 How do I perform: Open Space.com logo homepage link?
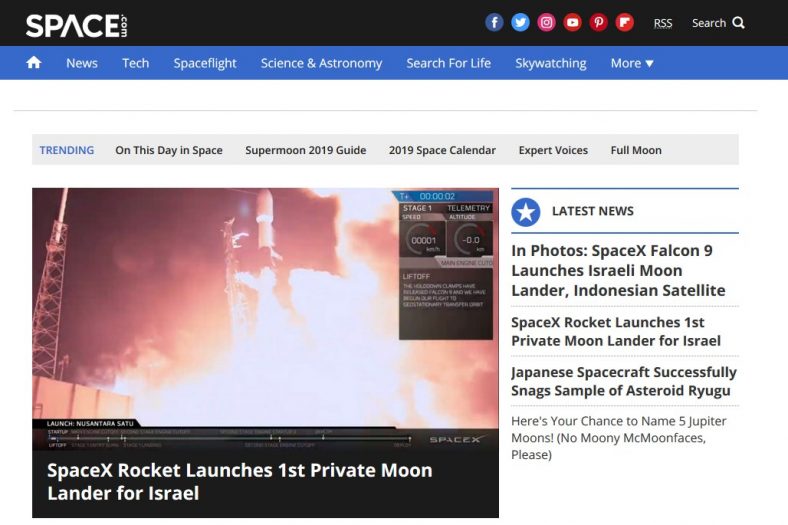(x=76, y=26)
